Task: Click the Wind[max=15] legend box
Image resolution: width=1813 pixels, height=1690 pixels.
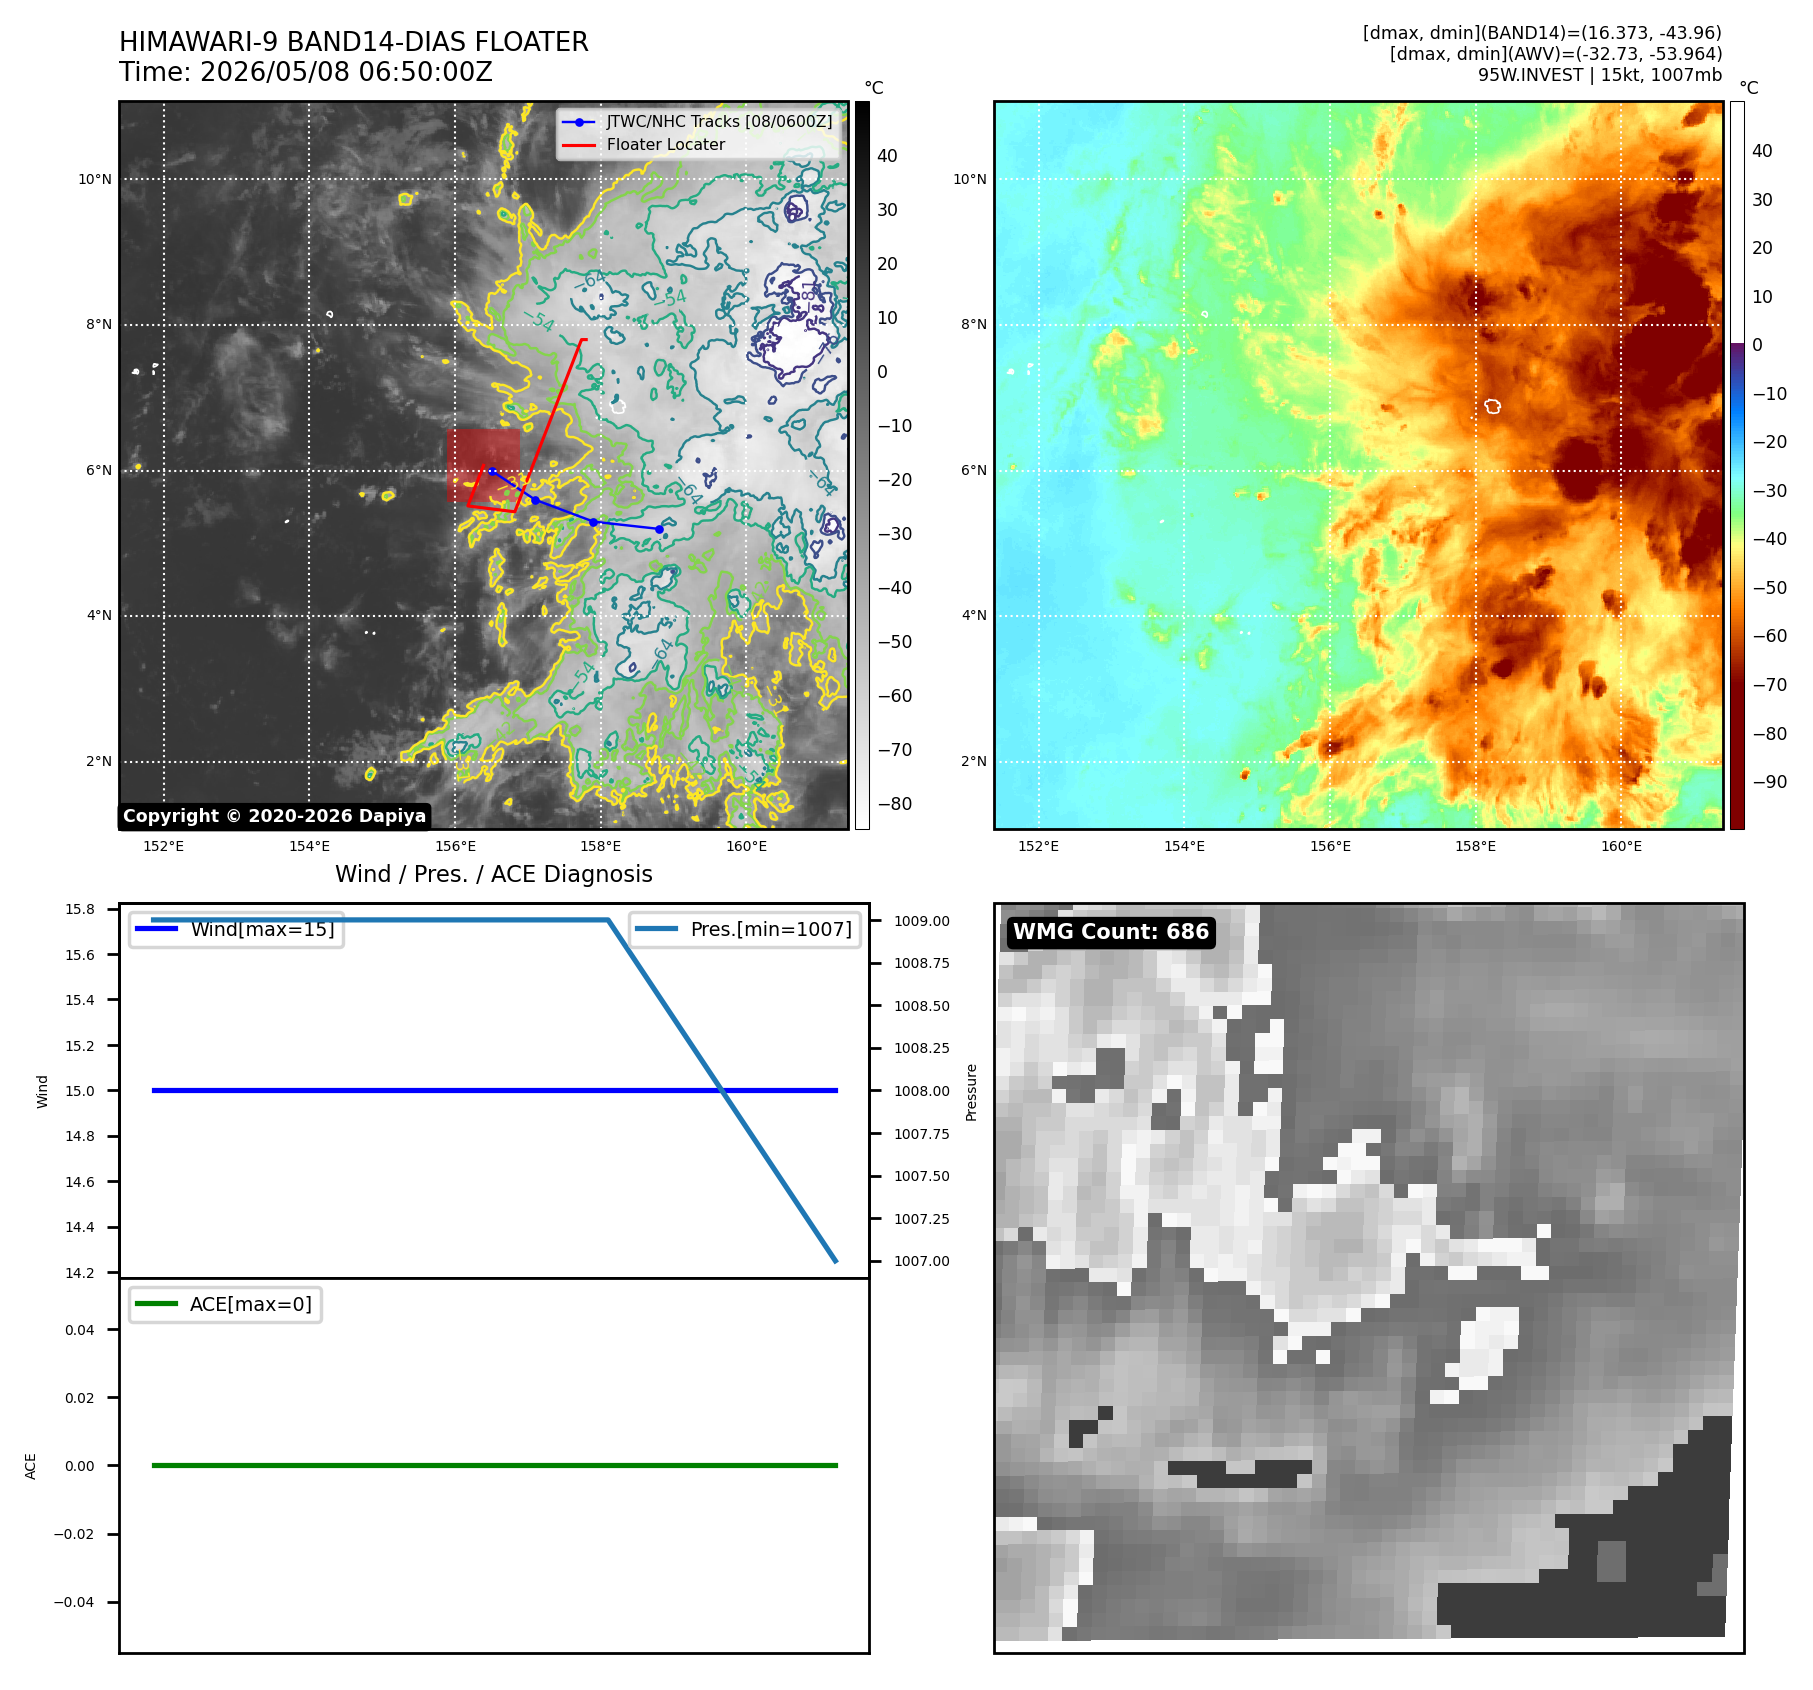Action: click(x=236, y=929)
